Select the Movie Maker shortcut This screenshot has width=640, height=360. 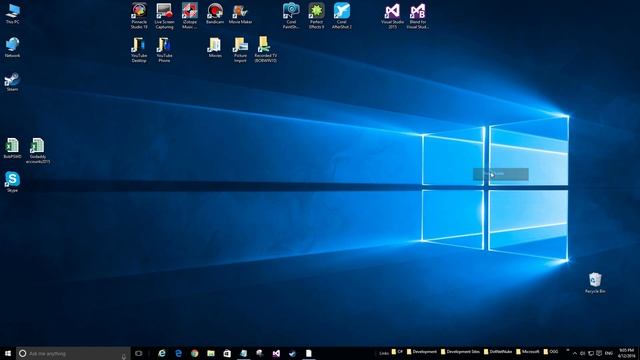(x=240, y=13)
